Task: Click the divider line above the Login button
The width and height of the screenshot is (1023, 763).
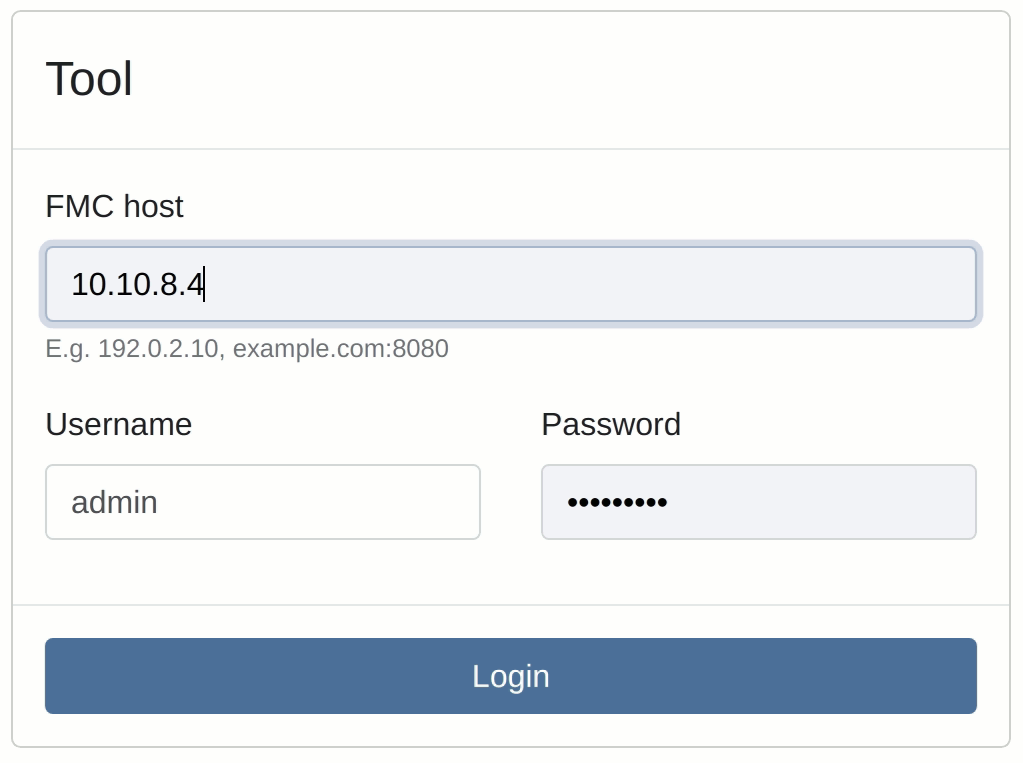Action: [x=510, y=604]
